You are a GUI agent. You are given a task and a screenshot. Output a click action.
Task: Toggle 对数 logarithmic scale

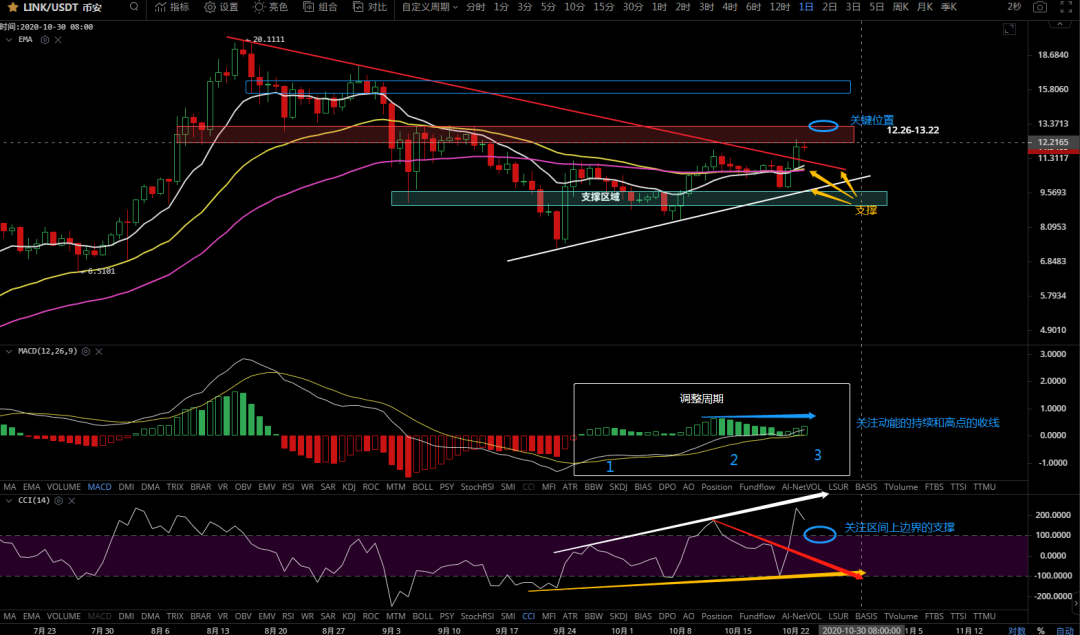pos(1016,630)
